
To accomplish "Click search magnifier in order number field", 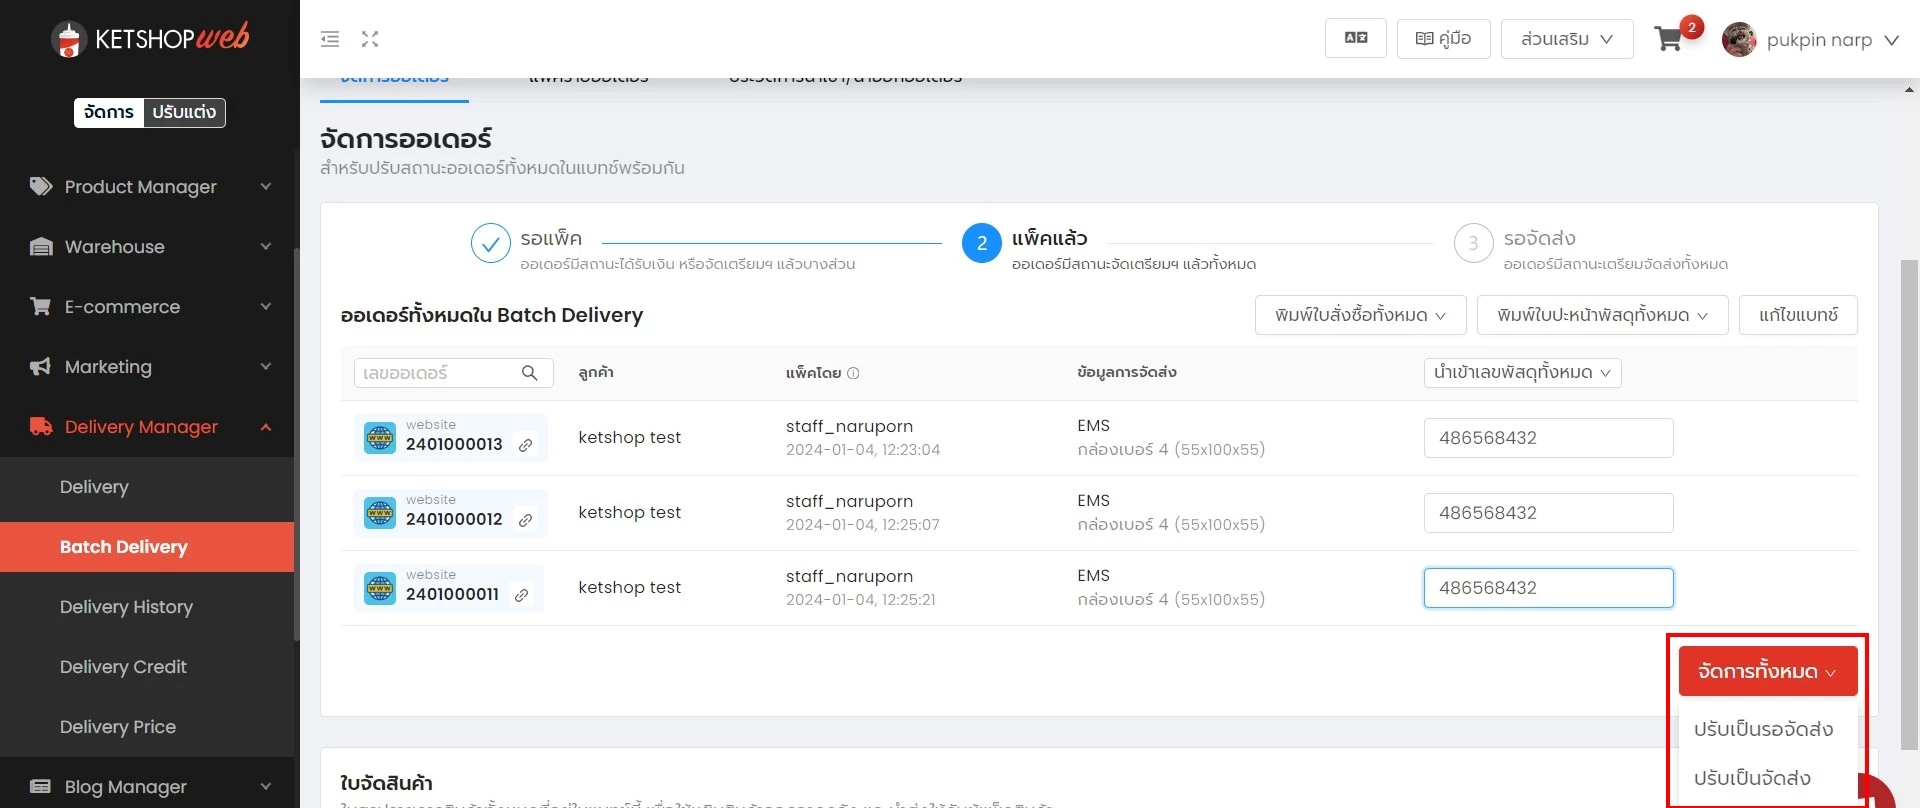I will pyautogui.click(x=530, y=373).
